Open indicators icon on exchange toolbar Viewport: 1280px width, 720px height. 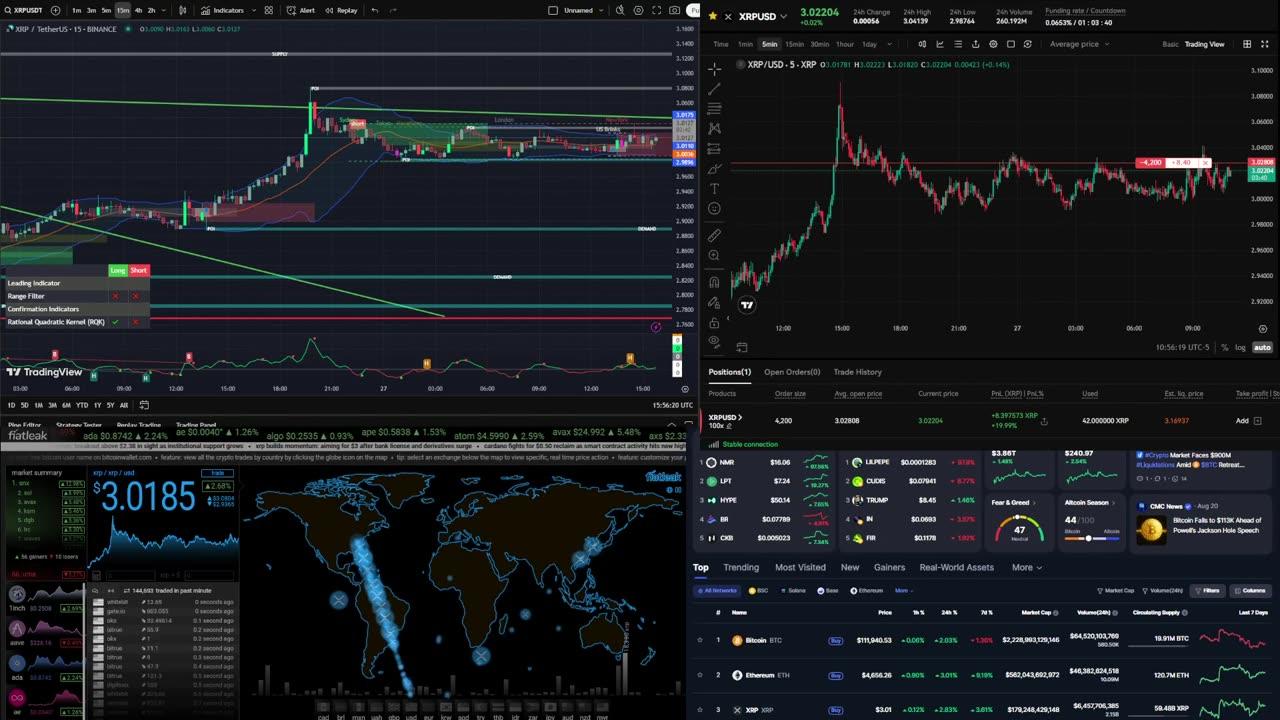point(939,44)
